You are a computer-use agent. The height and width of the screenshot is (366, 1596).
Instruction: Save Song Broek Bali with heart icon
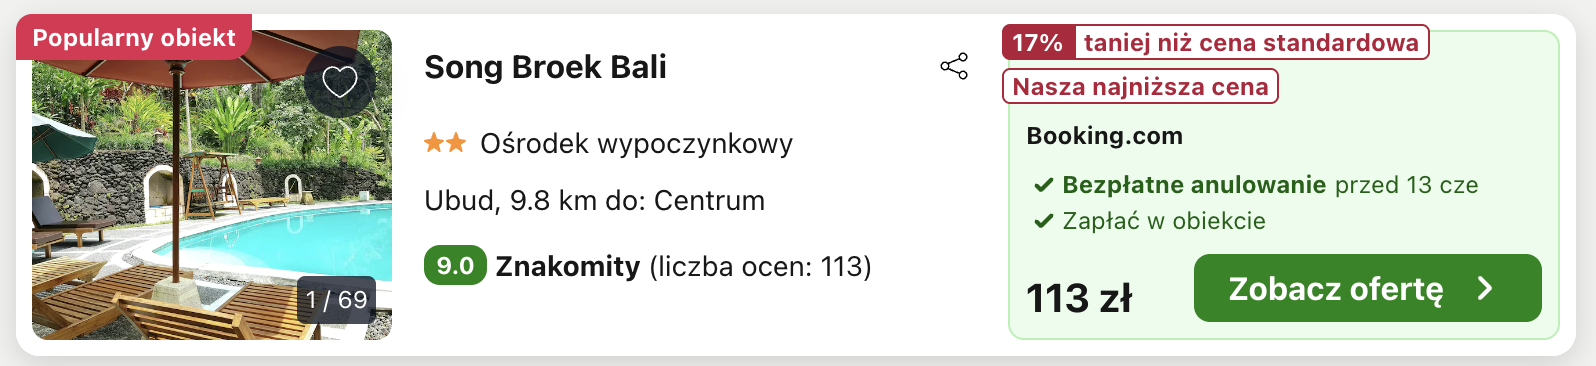340,82
